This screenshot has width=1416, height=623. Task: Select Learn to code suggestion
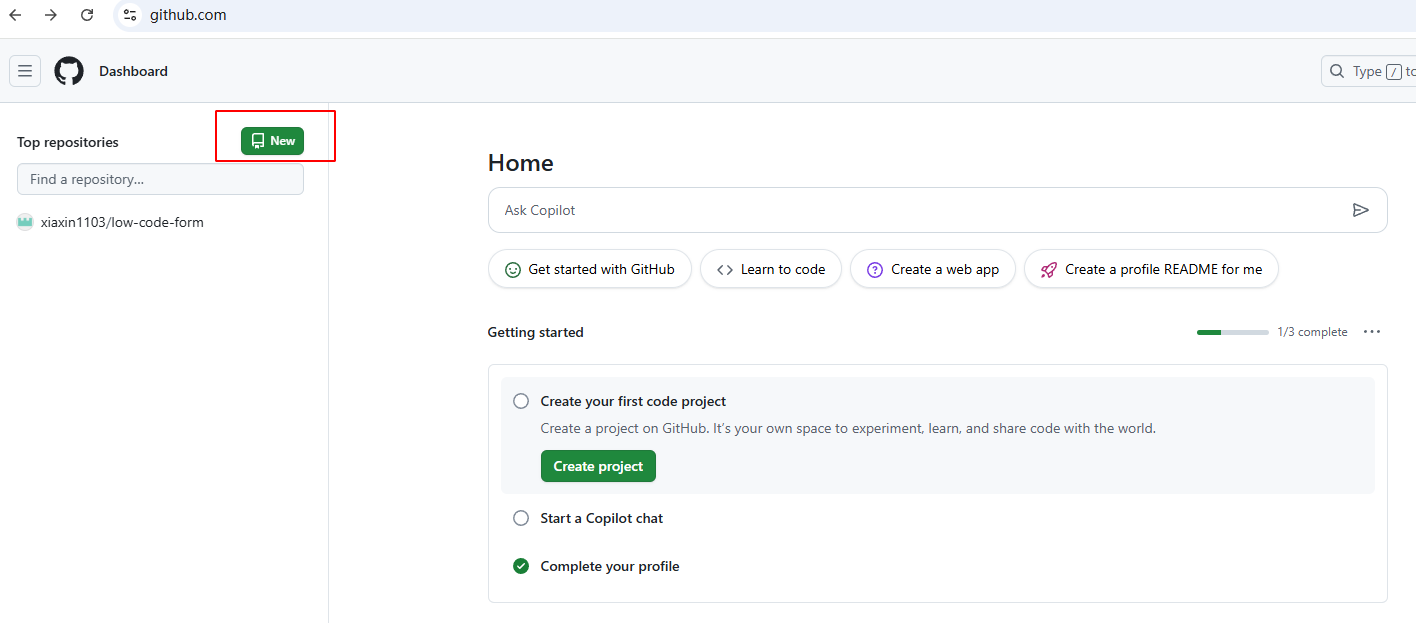coord(771,269)
